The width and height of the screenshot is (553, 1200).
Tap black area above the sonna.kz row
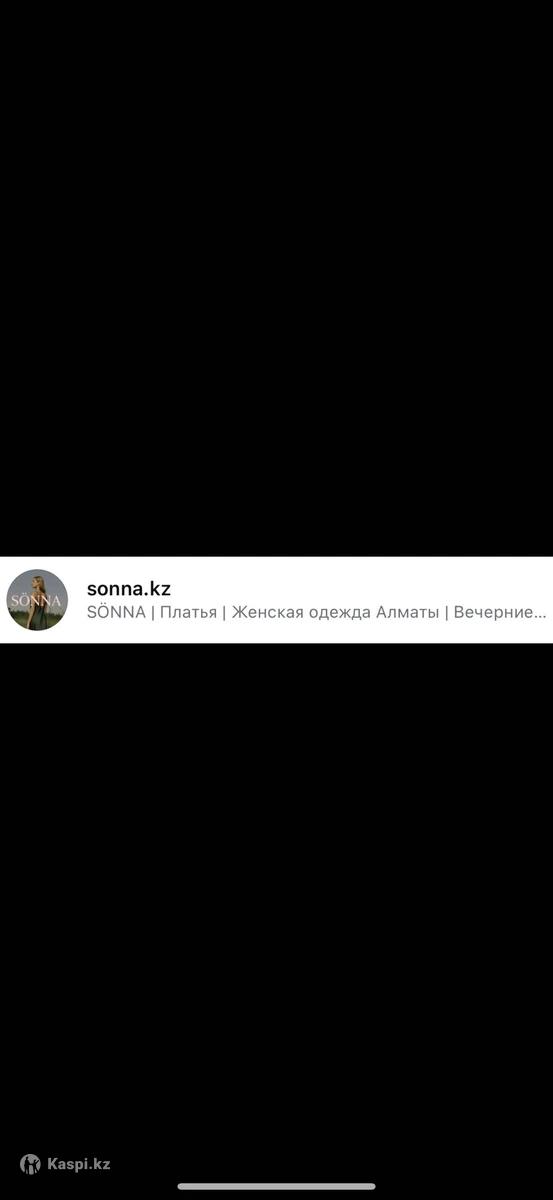pos(276,278)
